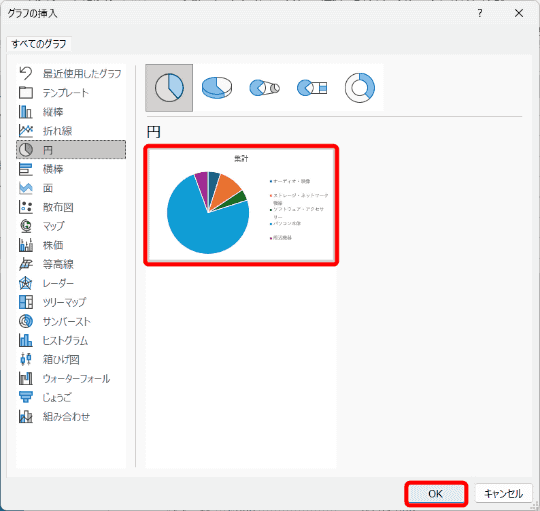Choose the レーダー radar chart category
The height and width of the screenshot is (511, 540).
pyautogui.click(x=71, y=283)
